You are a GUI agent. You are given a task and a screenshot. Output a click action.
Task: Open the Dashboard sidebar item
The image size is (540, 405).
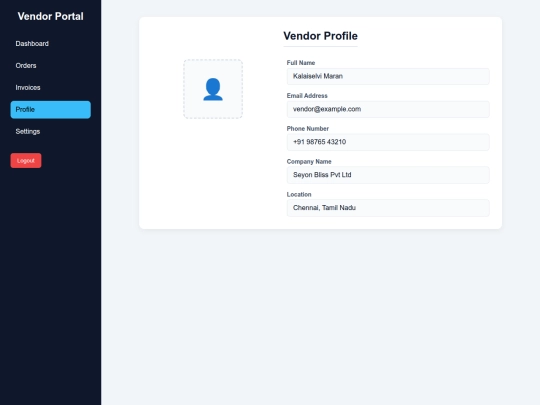50,44
